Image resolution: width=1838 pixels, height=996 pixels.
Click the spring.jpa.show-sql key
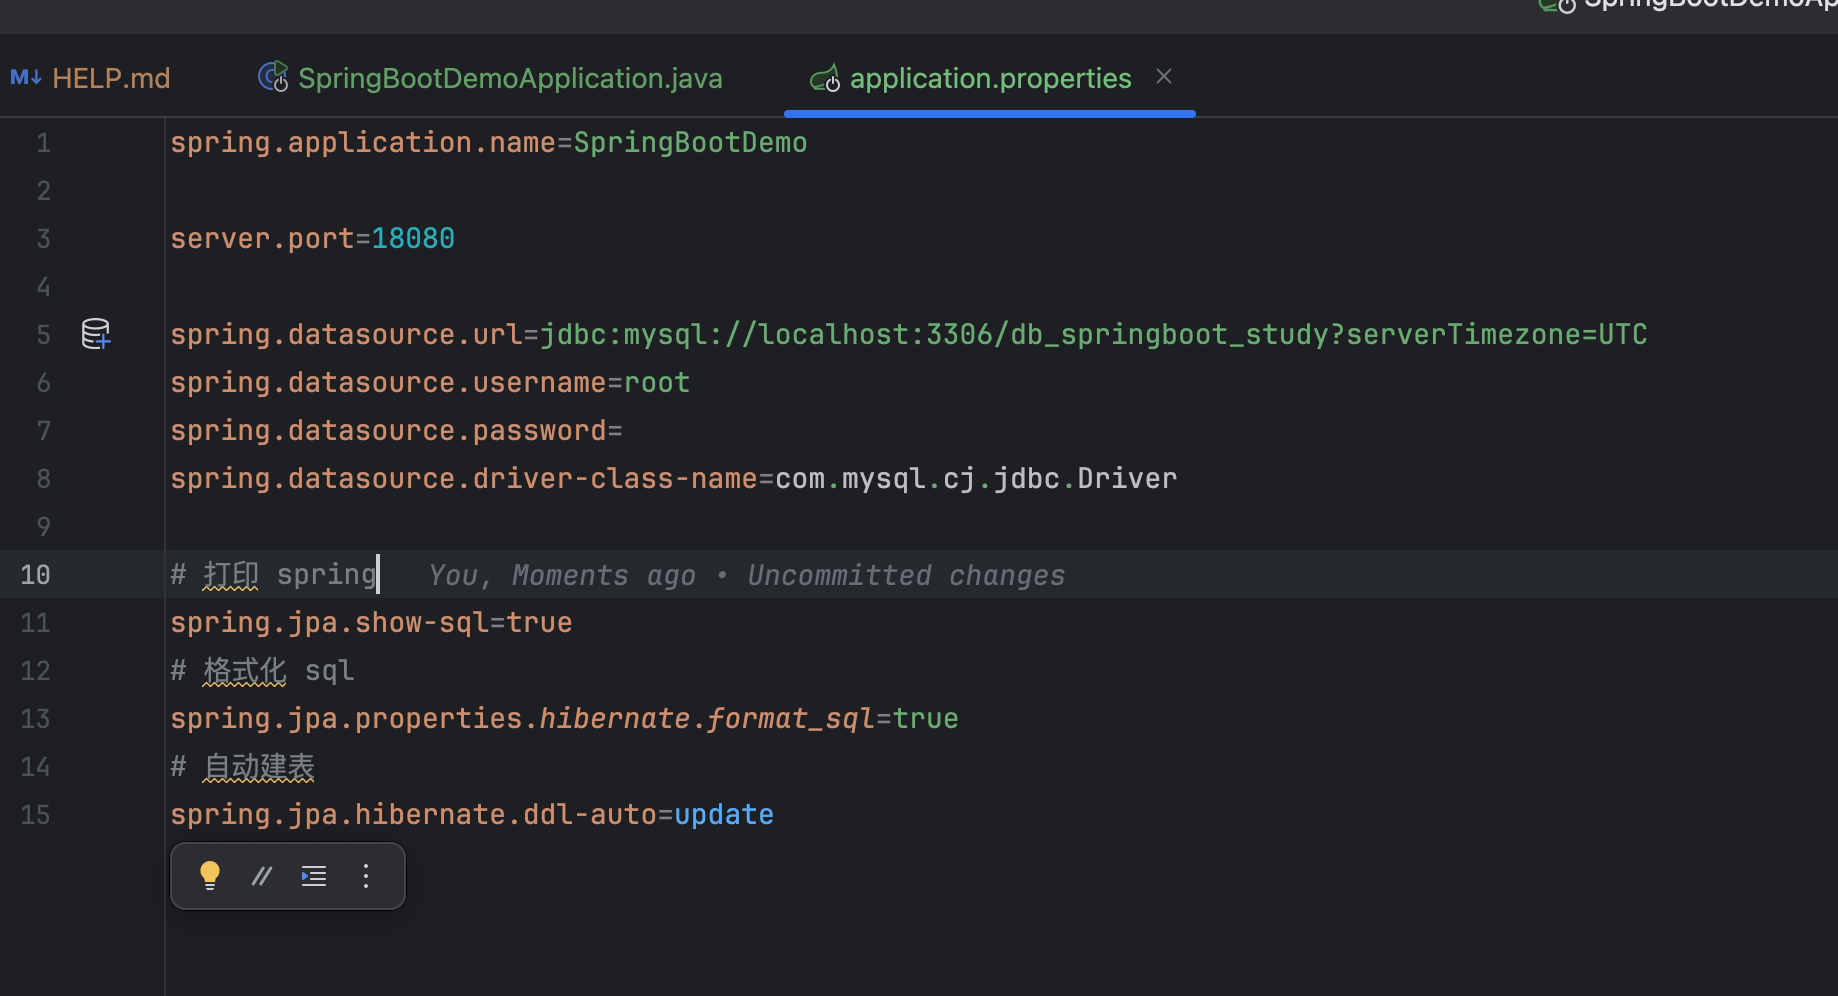[329, 623]
